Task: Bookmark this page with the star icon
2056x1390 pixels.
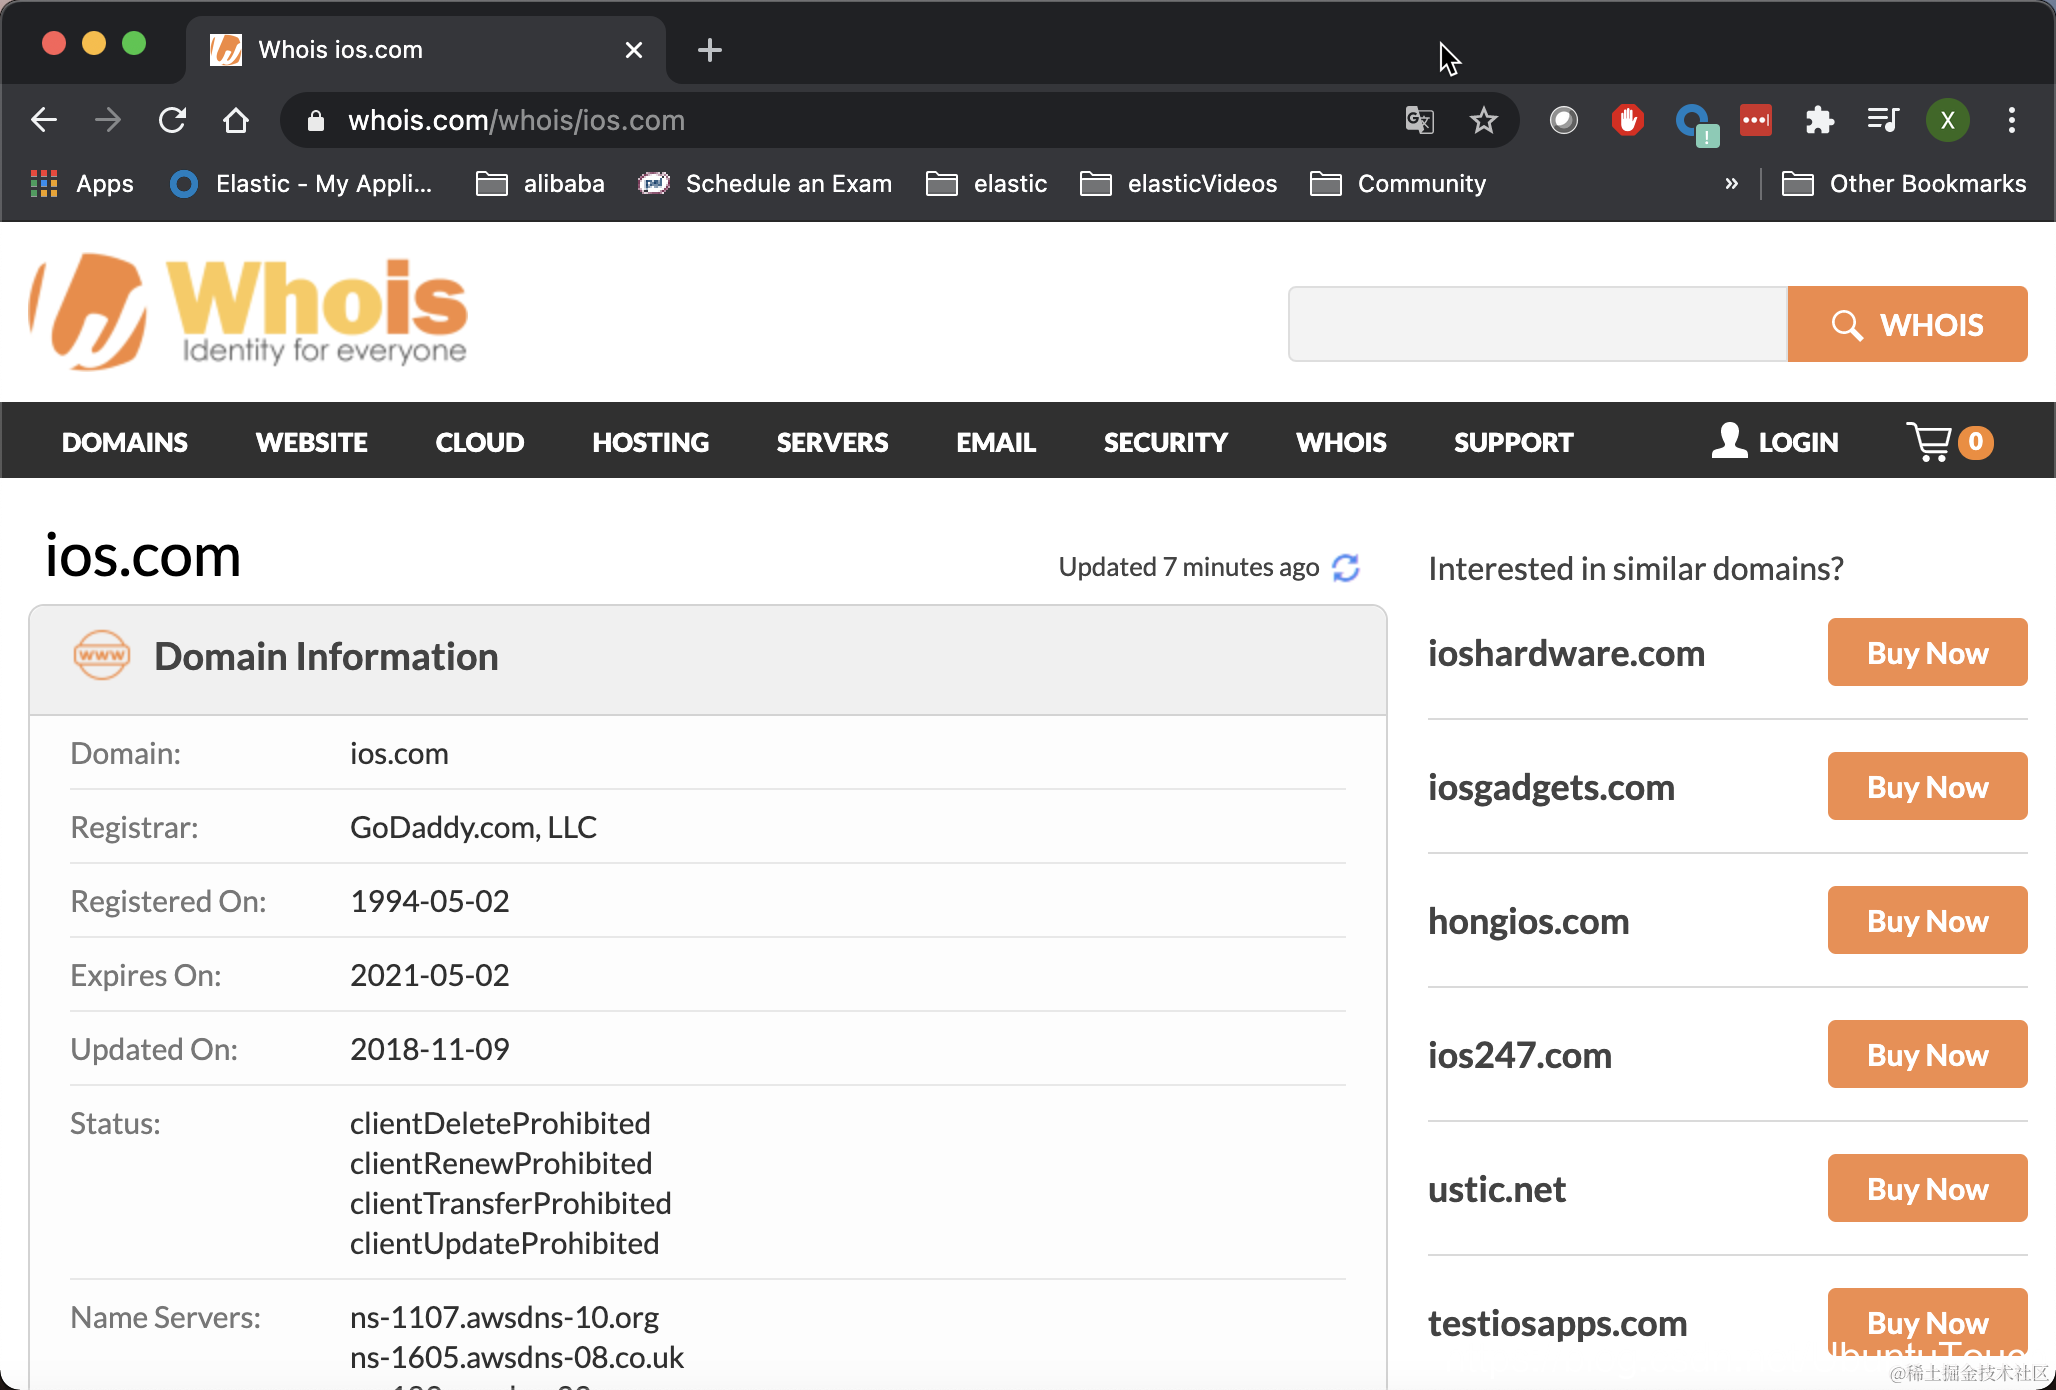Action: [1483, 121]
